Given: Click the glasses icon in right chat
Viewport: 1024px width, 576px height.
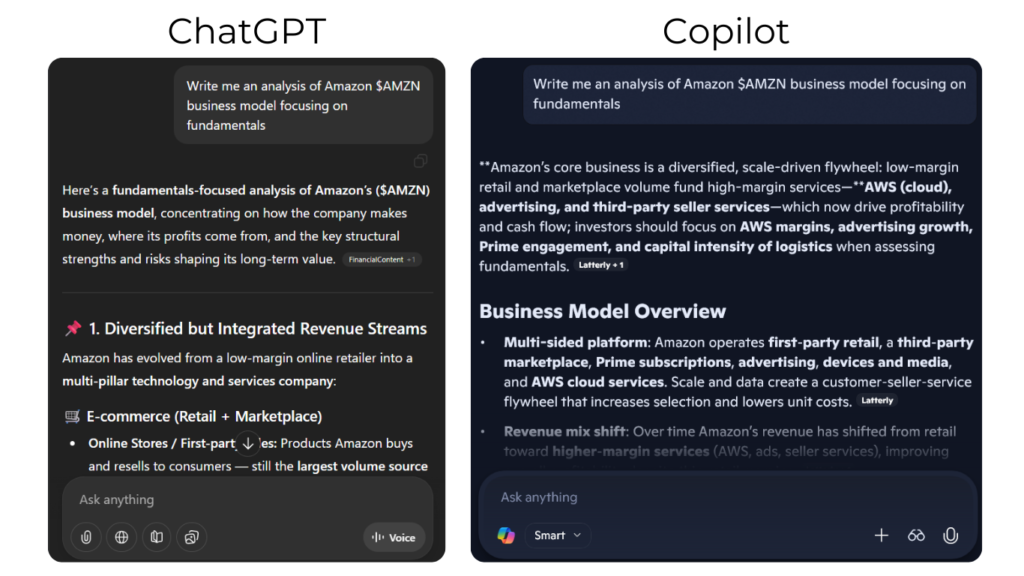Looking at the screenshot, I should click(916, 535).
